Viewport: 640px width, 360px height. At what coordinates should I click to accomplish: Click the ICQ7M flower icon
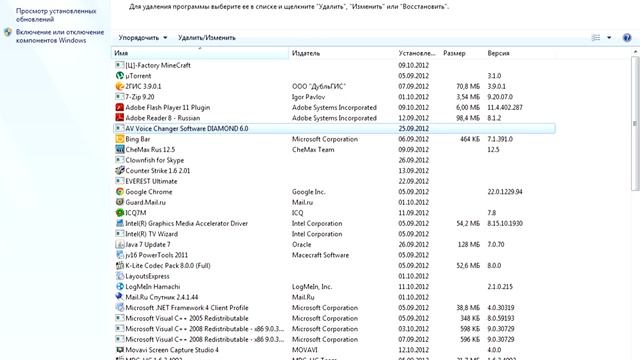120,213
